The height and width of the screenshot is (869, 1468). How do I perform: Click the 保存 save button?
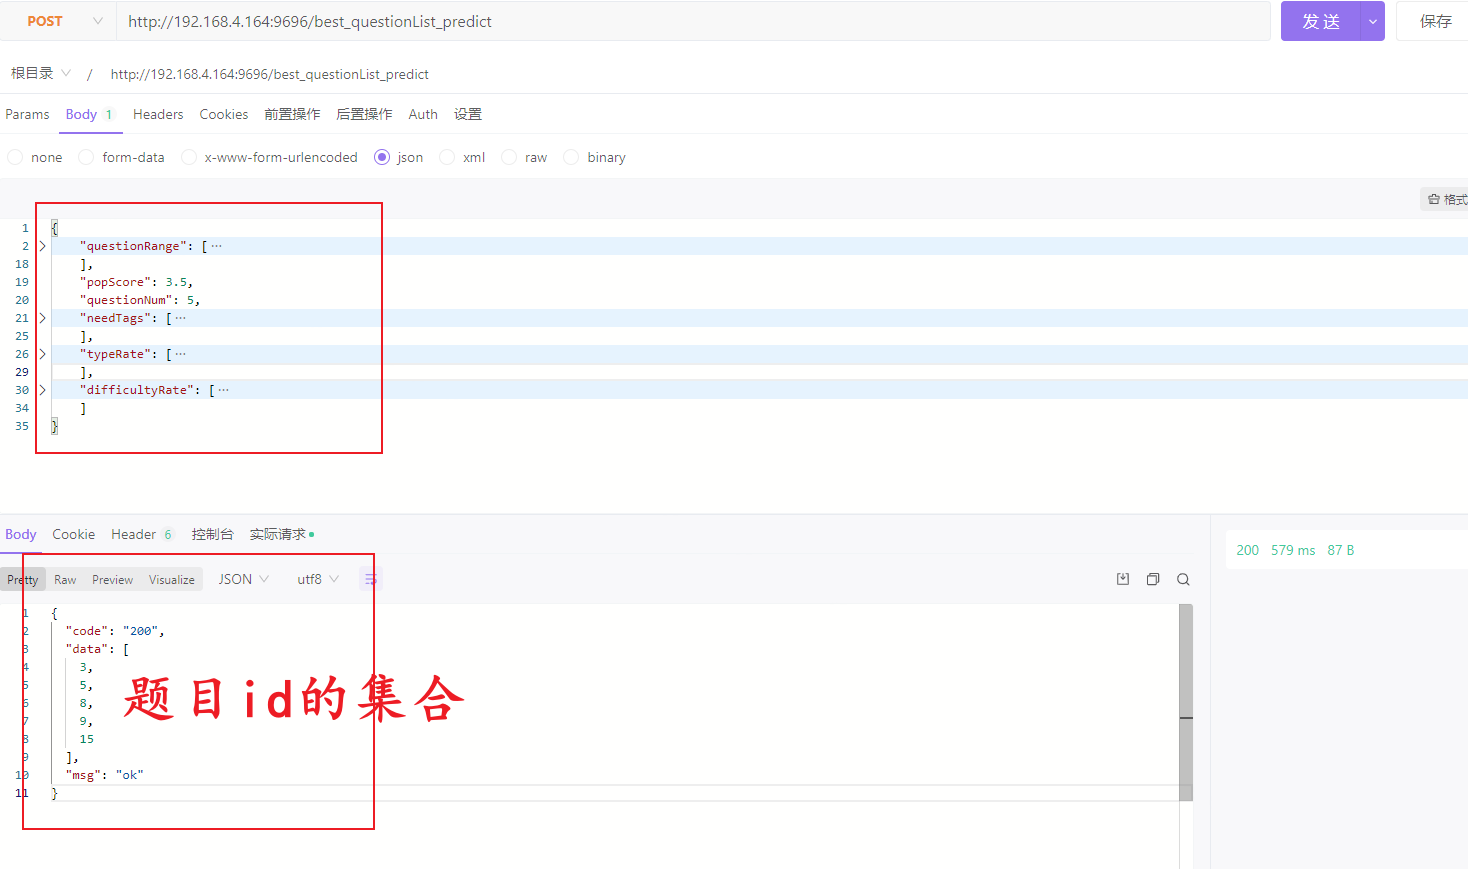tap(1435, 21)
